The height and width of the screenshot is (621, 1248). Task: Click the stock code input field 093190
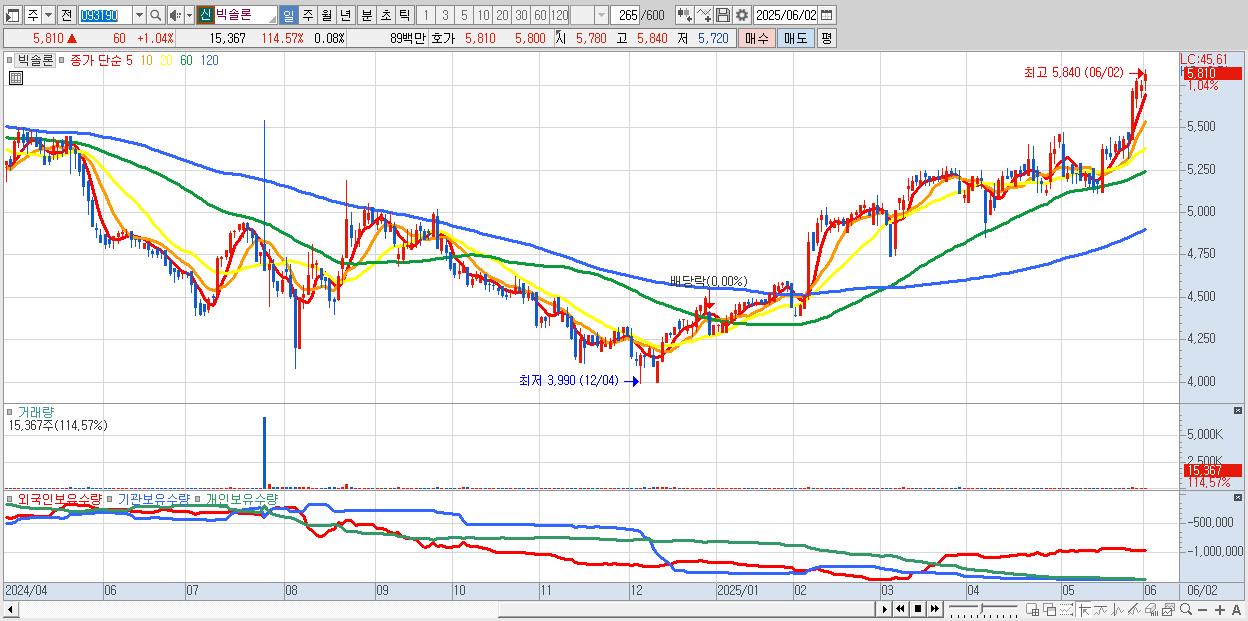106,15
